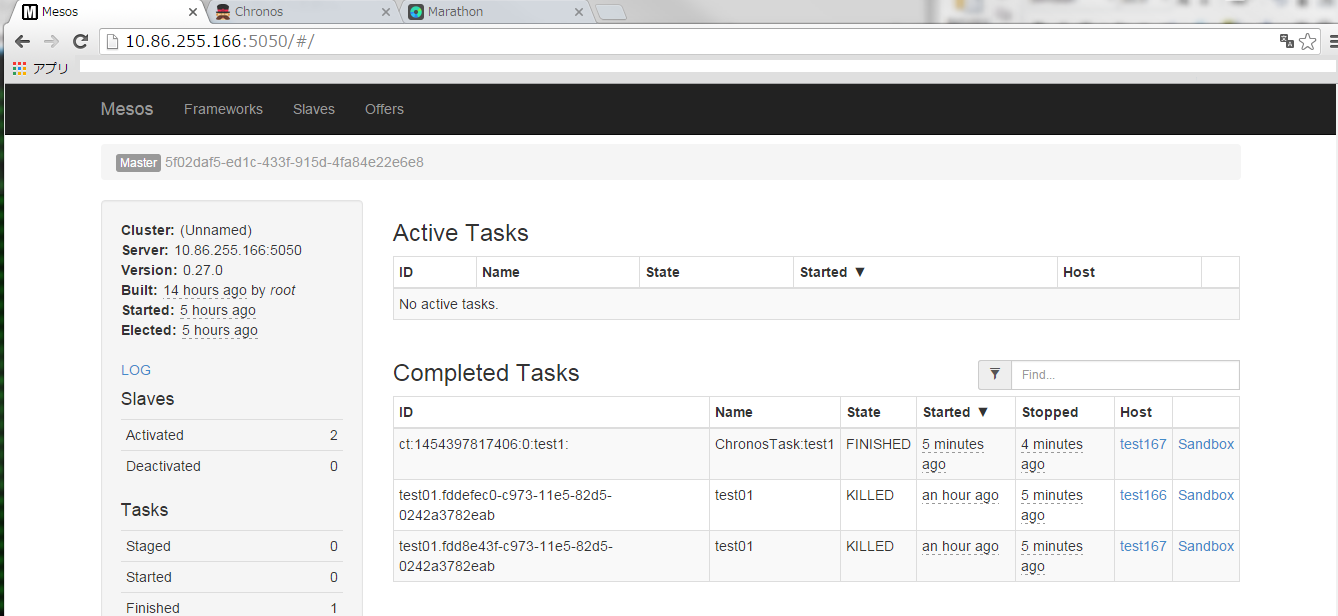Click the browser forward arrow
Viewport: 1338px width, 616px height.
click(x=52, y=41)
